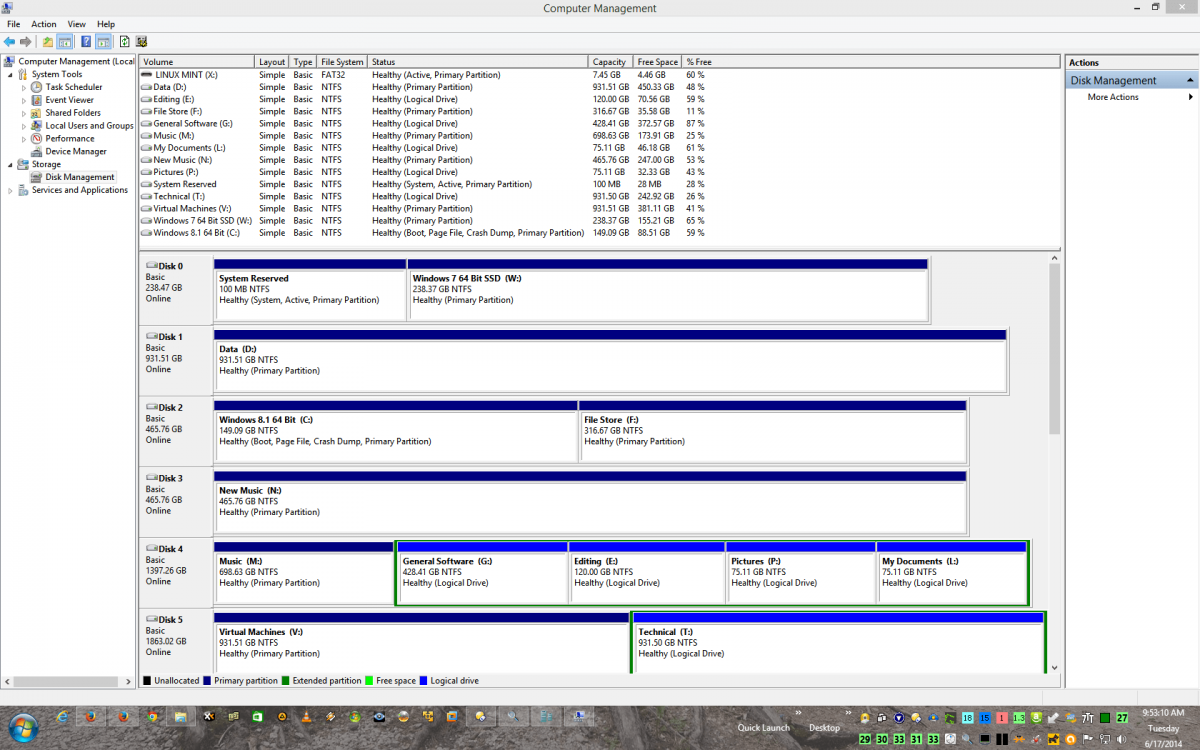Click the Up One Level folder icon

pos(48,42)
